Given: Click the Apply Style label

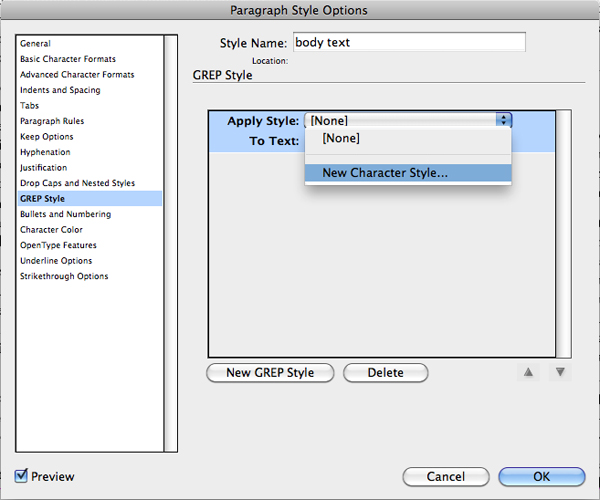Looking at the screenshot, I should point(263,121).
